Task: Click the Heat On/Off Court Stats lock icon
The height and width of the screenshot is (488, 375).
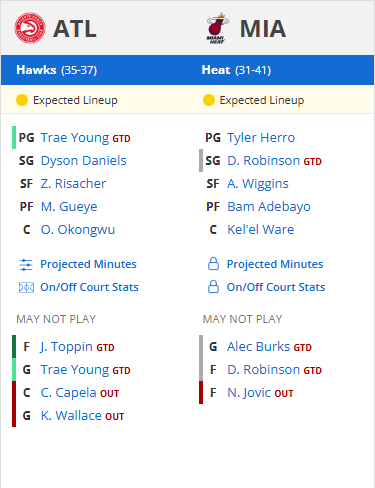Action: click(213, 287)
